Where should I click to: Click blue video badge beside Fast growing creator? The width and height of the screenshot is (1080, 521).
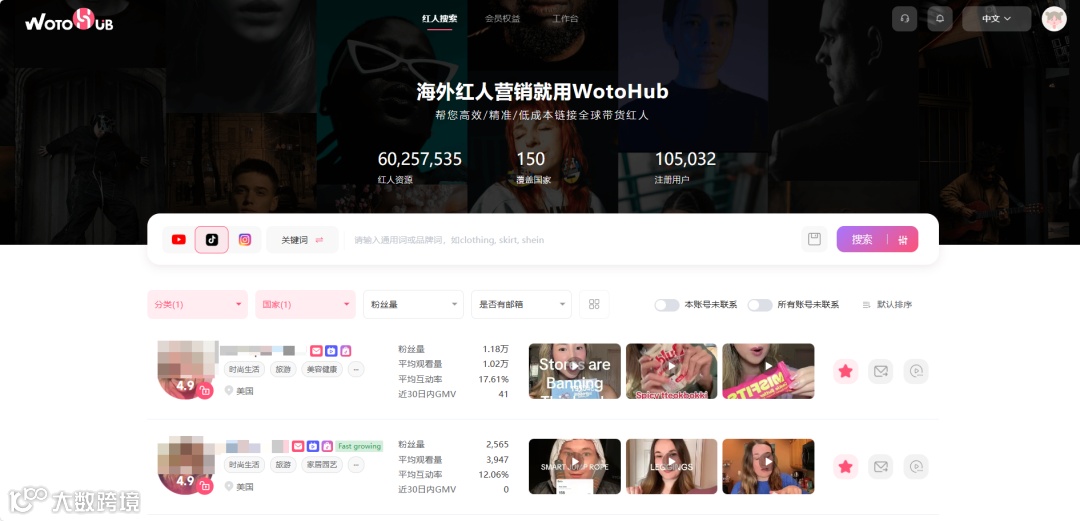point(313,446)
